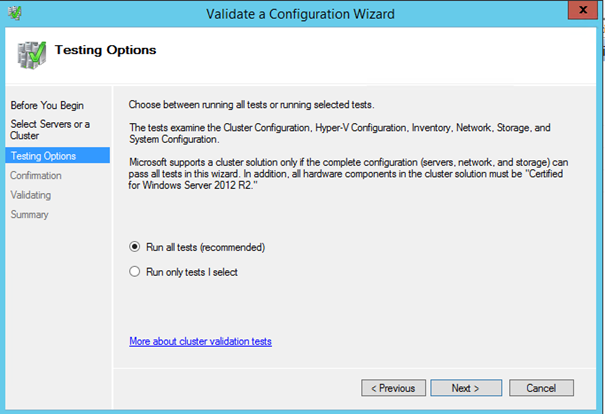Jump to the Confirmation step
Image resolution: width=605 pixels, height=414 pixels.
(36, 175)
